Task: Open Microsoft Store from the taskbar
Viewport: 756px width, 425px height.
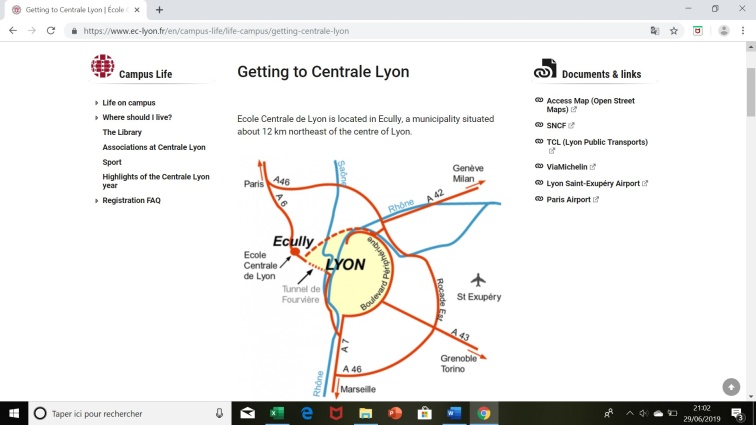Action: [x=424, y=413]
